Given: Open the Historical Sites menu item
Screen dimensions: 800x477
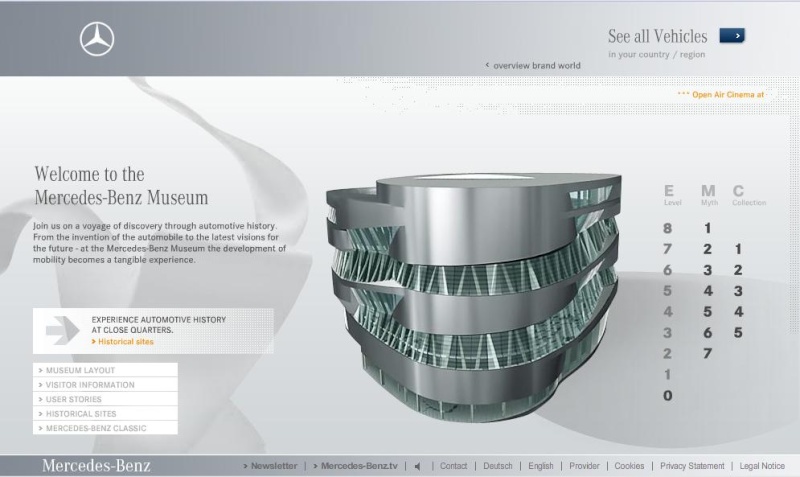Looking at the screenshot, I should 105,414.
